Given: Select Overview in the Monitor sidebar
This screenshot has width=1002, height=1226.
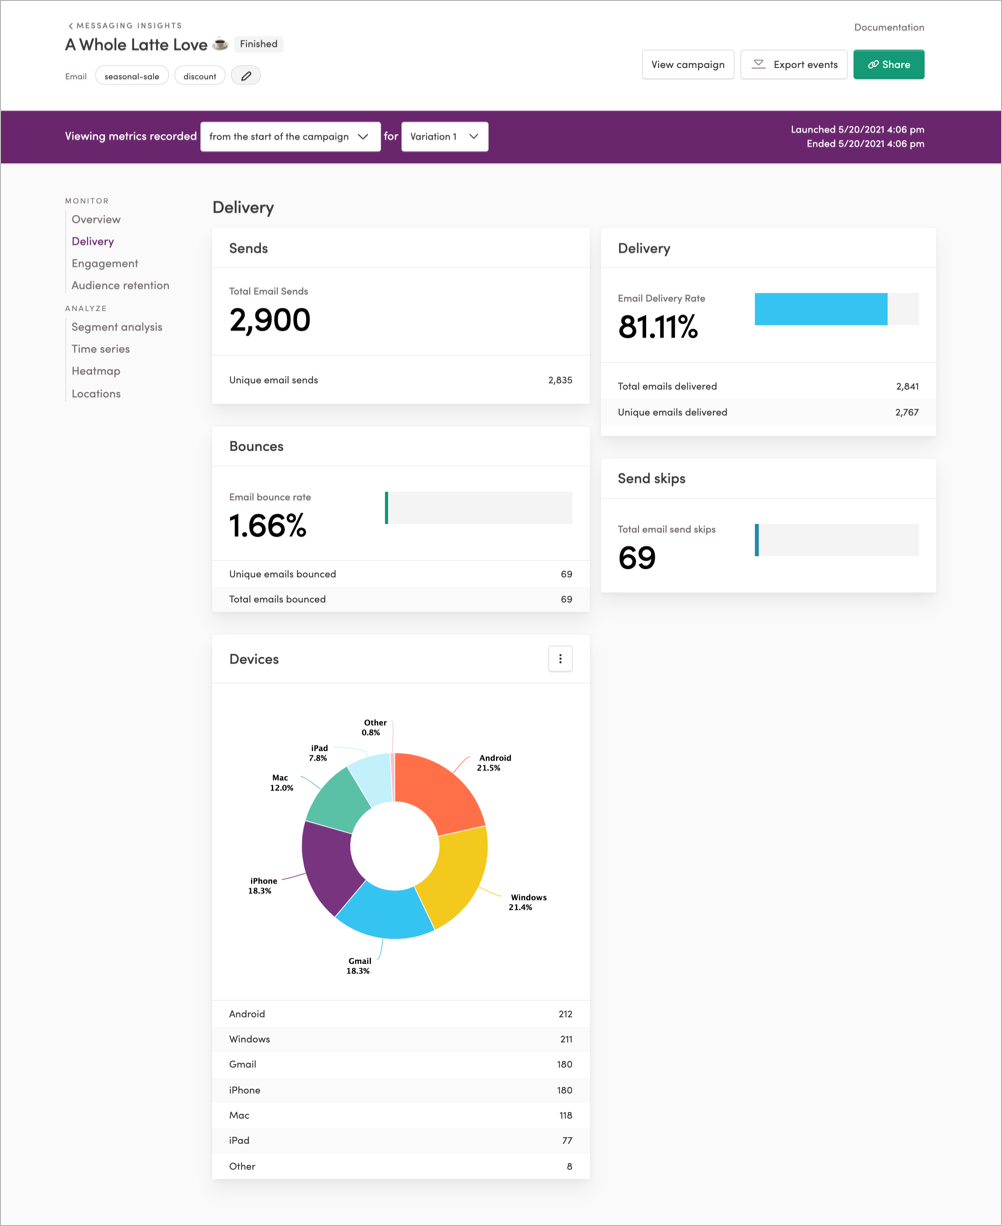Looking at the screenshot, I should 96,219.
